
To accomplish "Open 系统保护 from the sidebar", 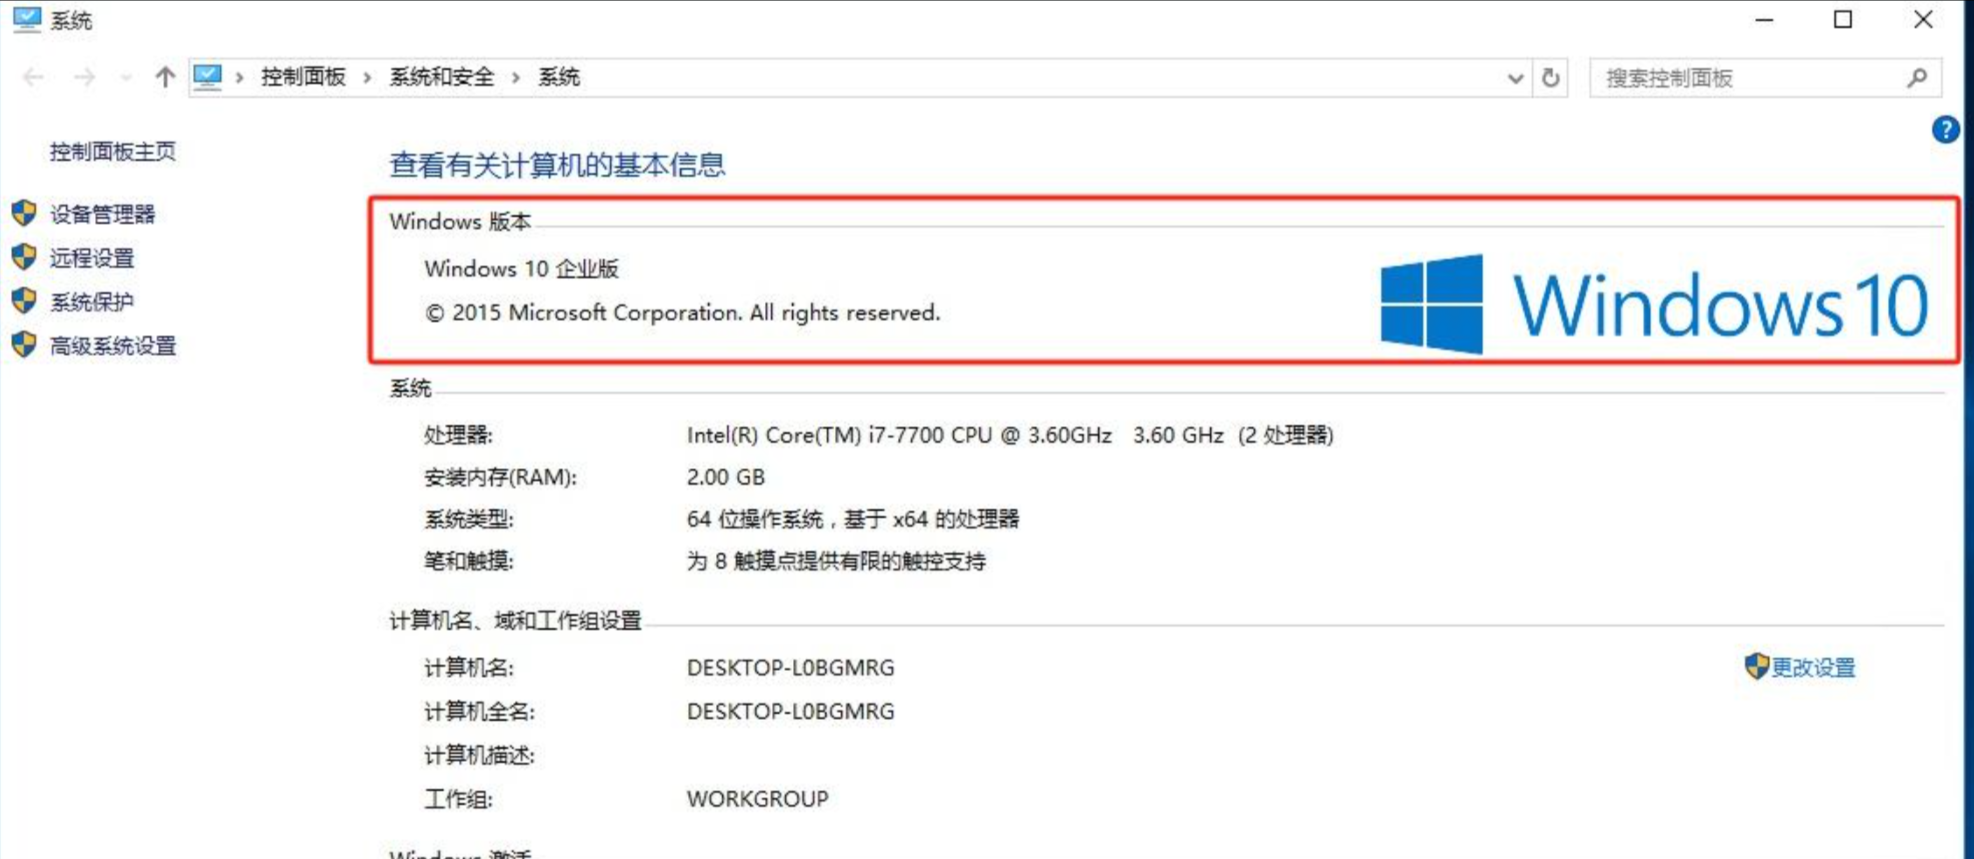I will (x=92, y=302).
